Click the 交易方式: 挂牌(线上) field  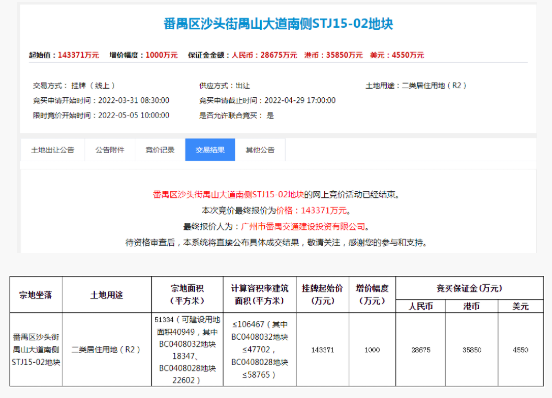tap(74, 86)
